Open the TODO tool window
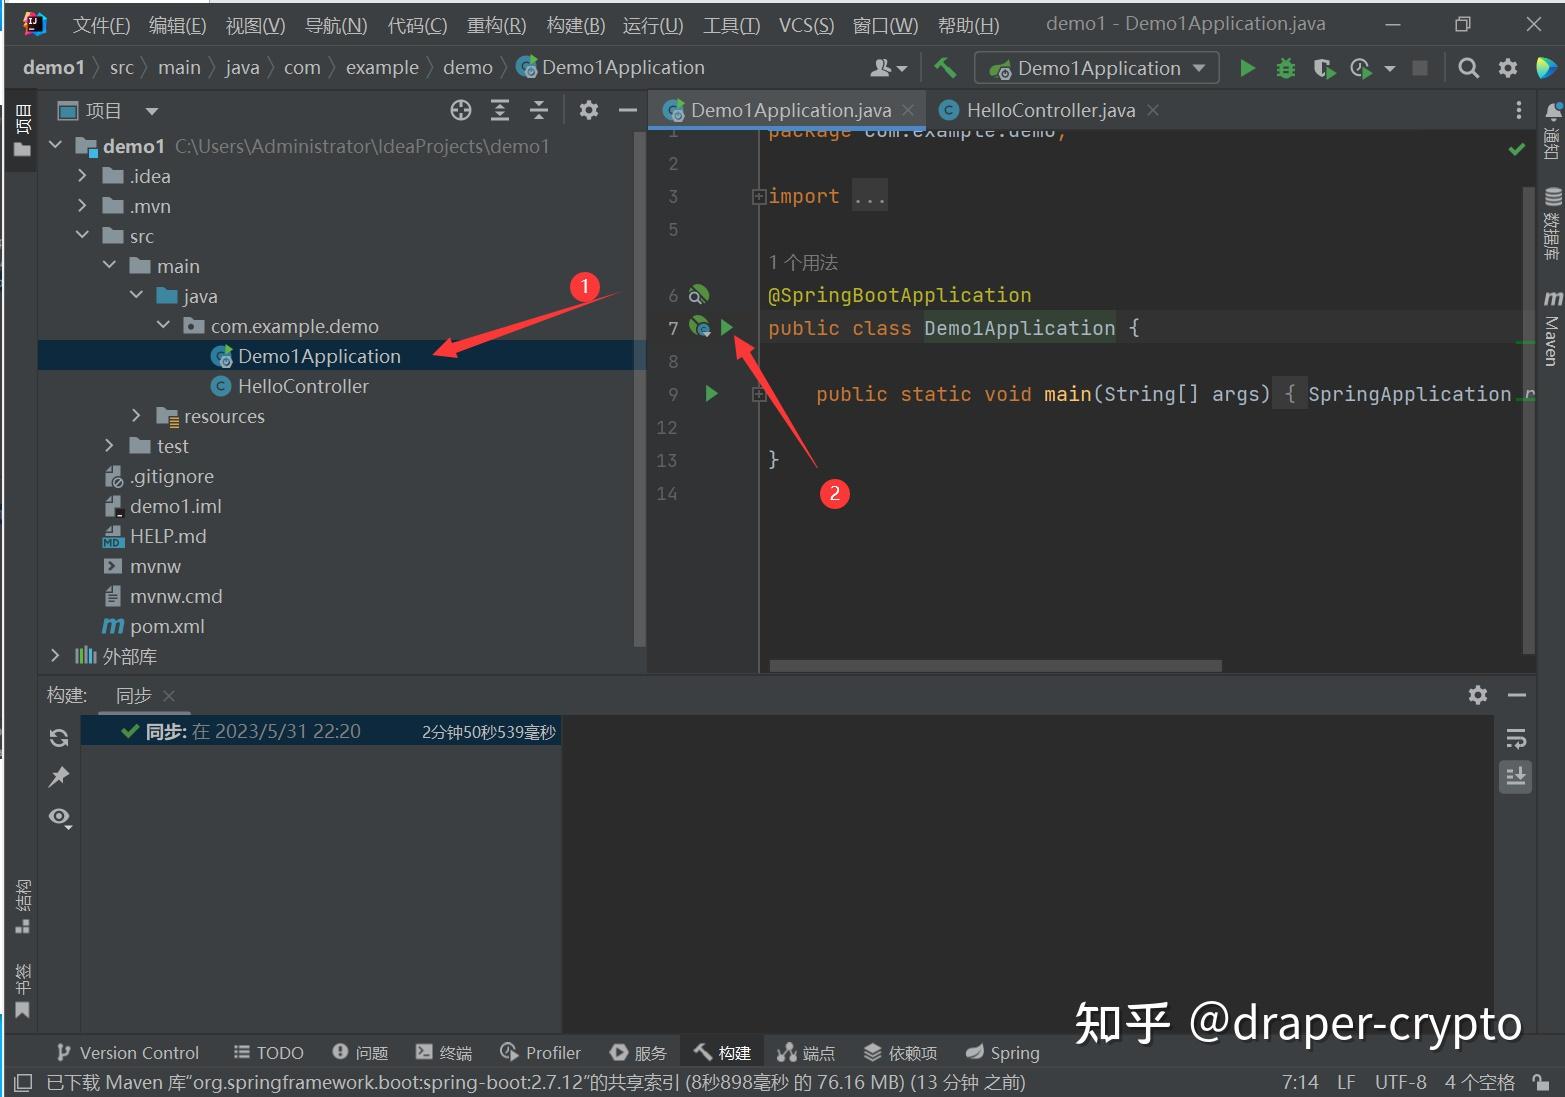The height and width of the screenshot is (1097, 1565). click(268, 1052)
